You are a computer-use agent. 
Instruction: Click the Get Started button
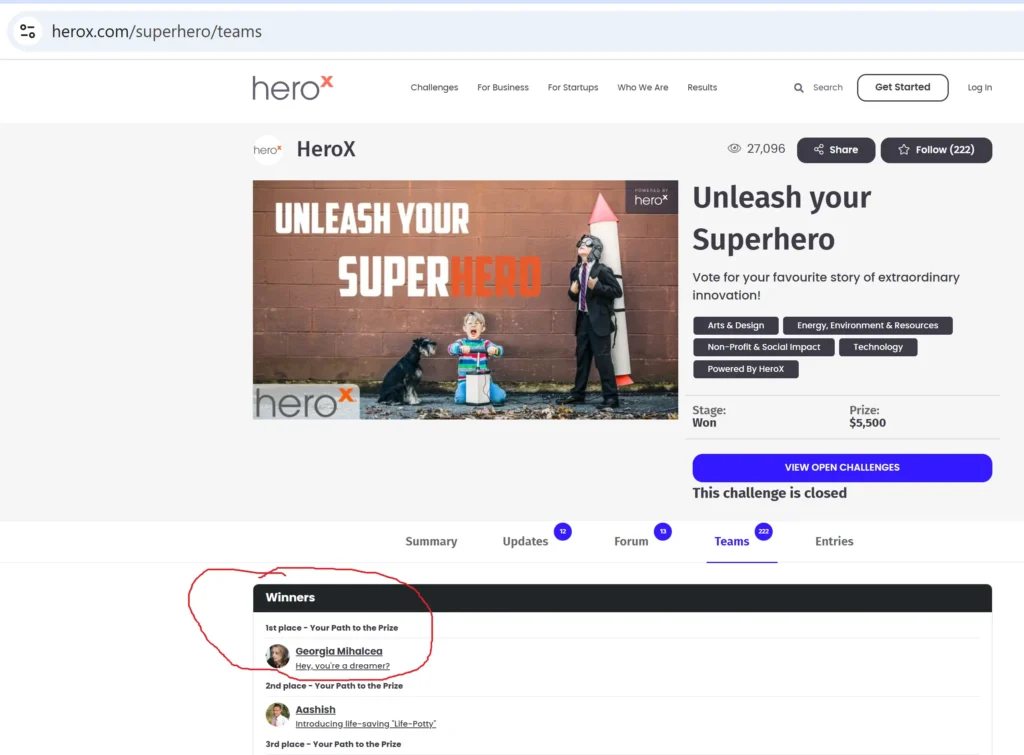(x=903, y=88)
